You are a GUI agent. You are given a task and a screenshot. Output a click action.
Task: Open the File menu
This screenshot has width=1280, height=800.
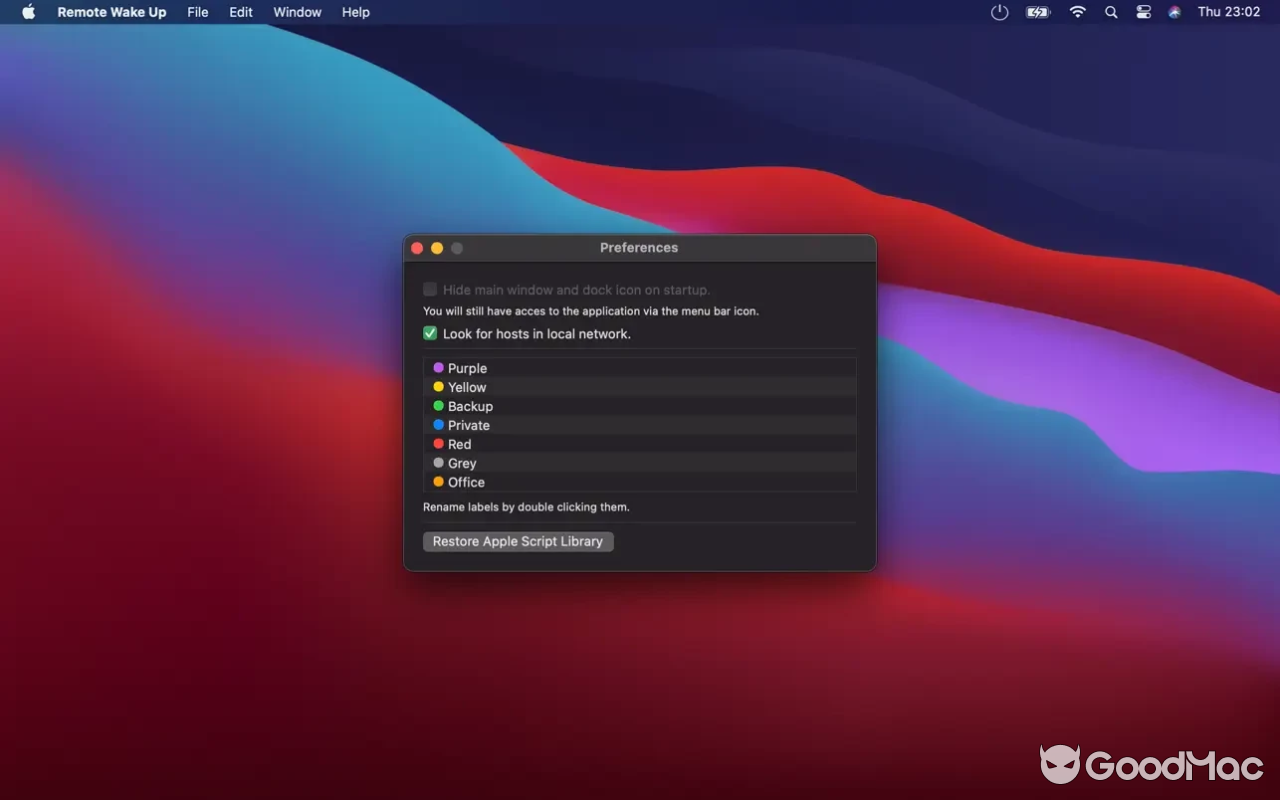[x=197, y=12]
